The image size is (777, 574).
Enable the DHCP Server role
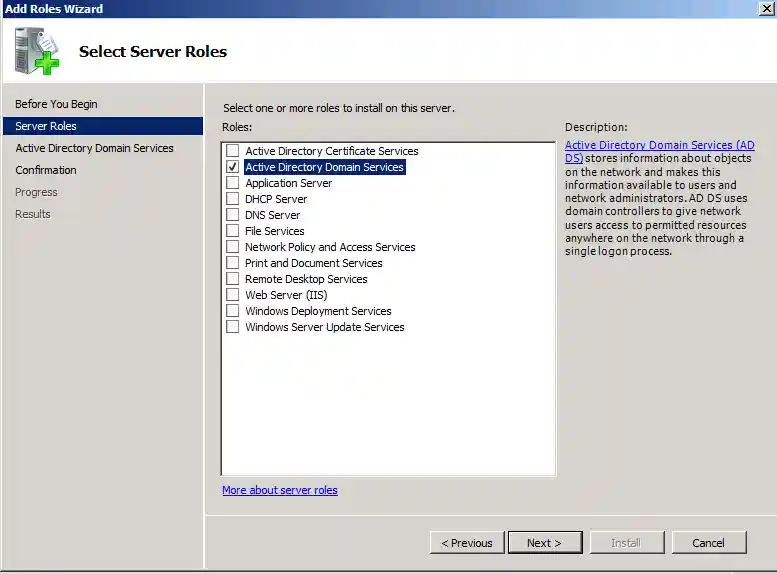pyautogui.click(x=232, y=199)
